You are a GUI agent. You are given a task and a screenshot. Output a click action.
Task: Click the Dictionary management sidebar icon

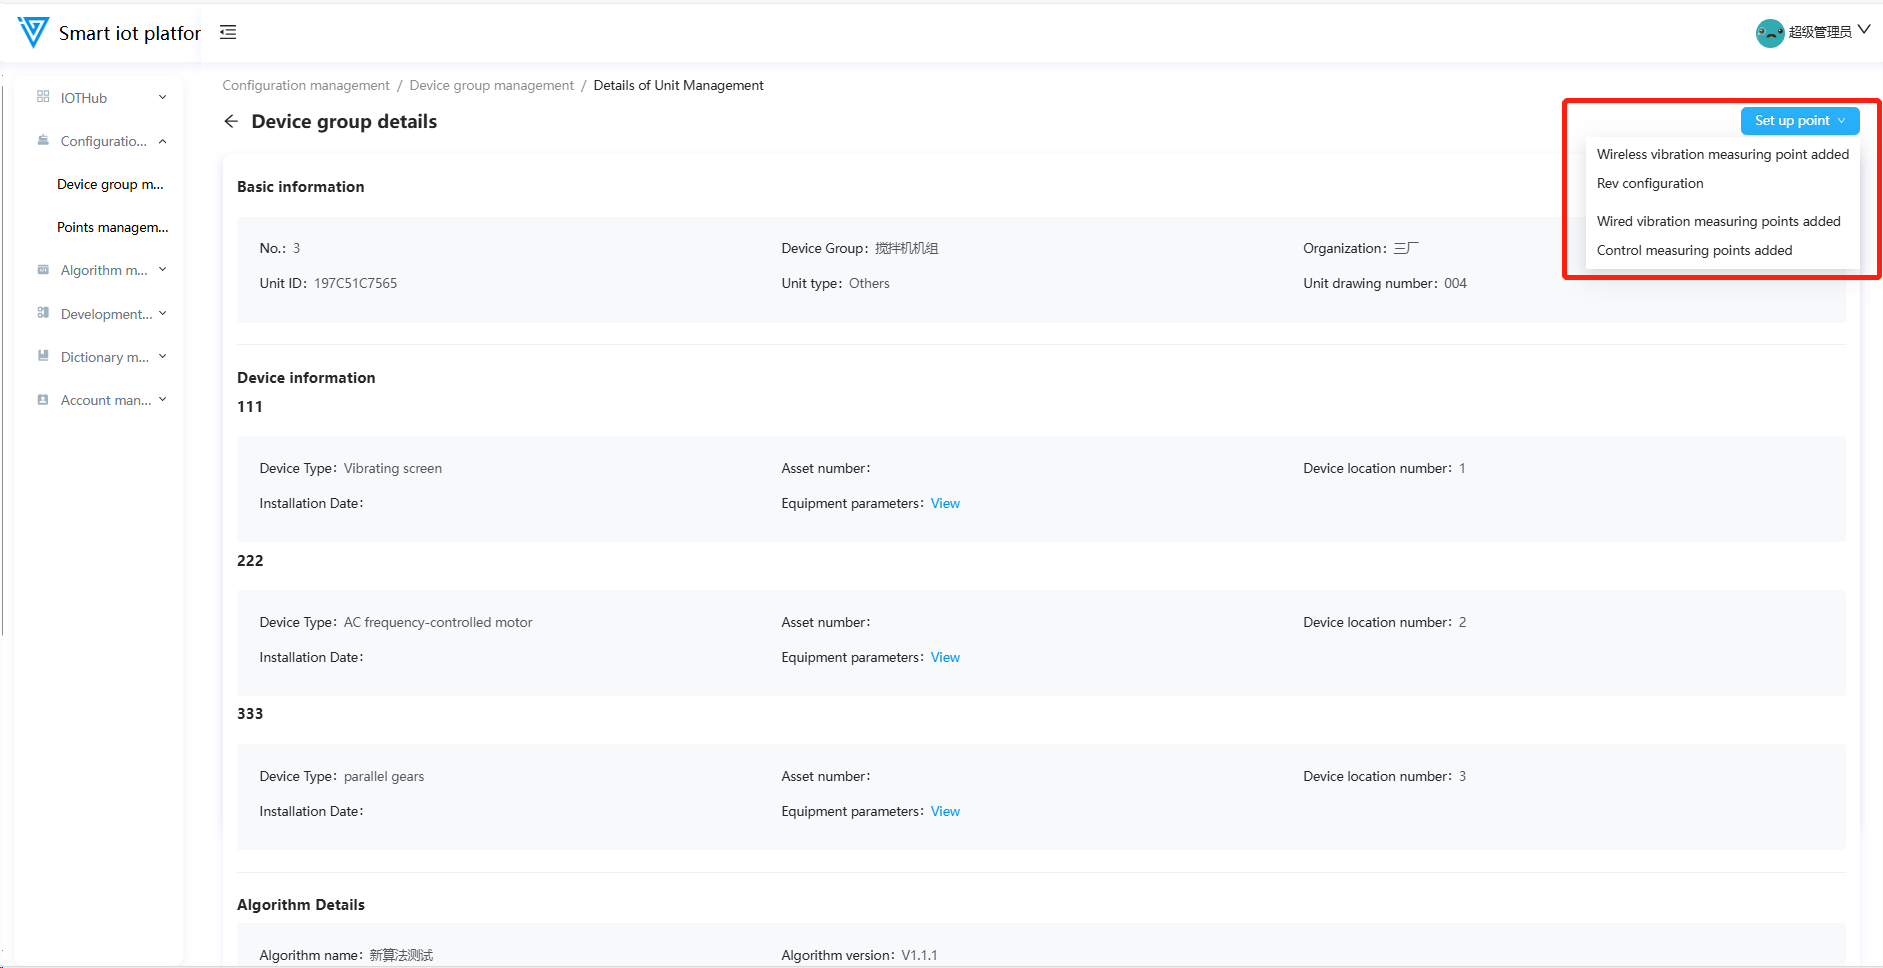point(43,356)
